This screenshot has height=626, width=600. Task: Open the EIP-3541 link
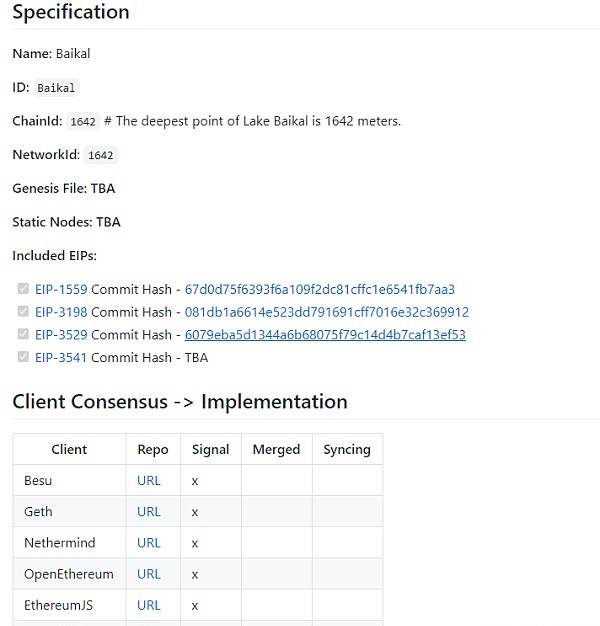click(61, 358)
